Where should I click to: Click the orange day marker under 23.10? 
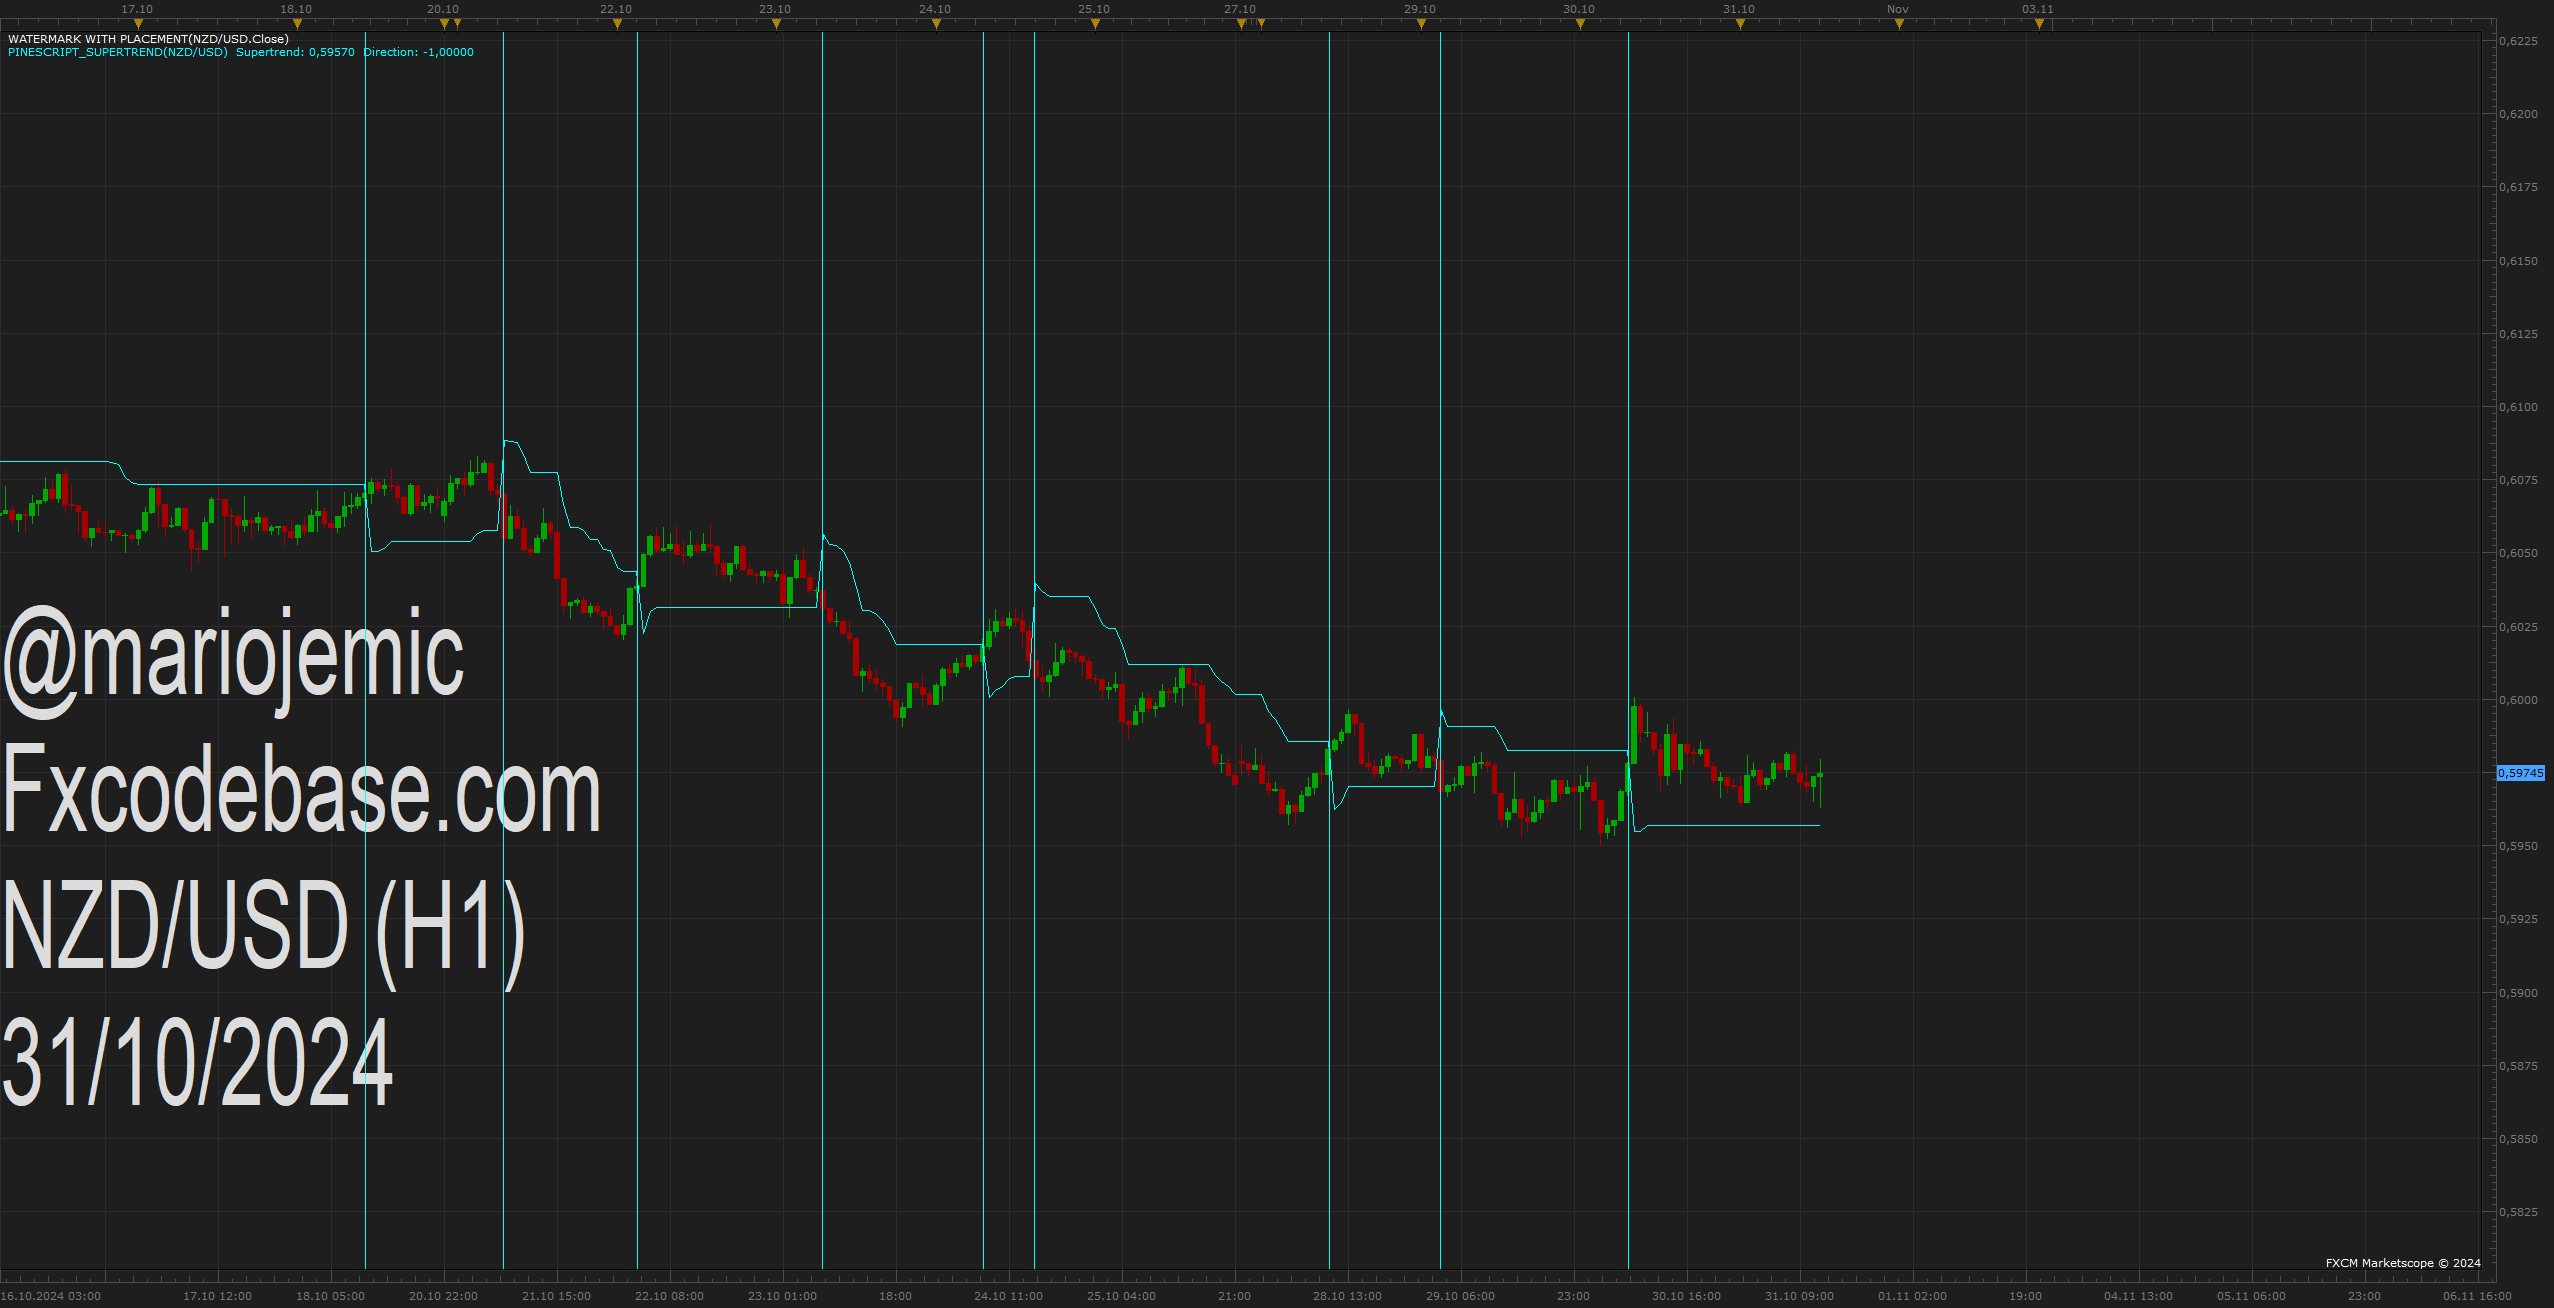click(776, 24)
